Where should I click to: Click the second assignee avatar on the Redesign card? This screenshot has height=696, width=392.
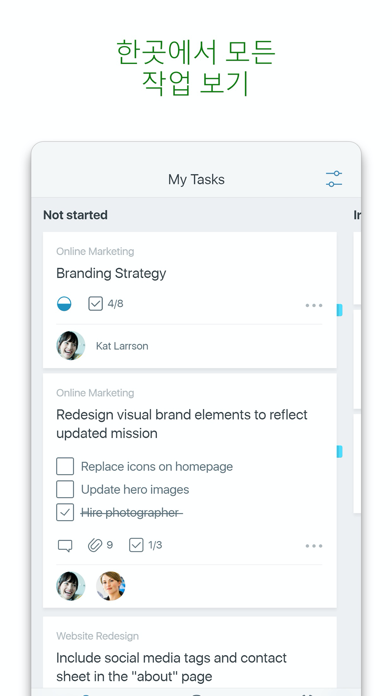tap(111, 586)
